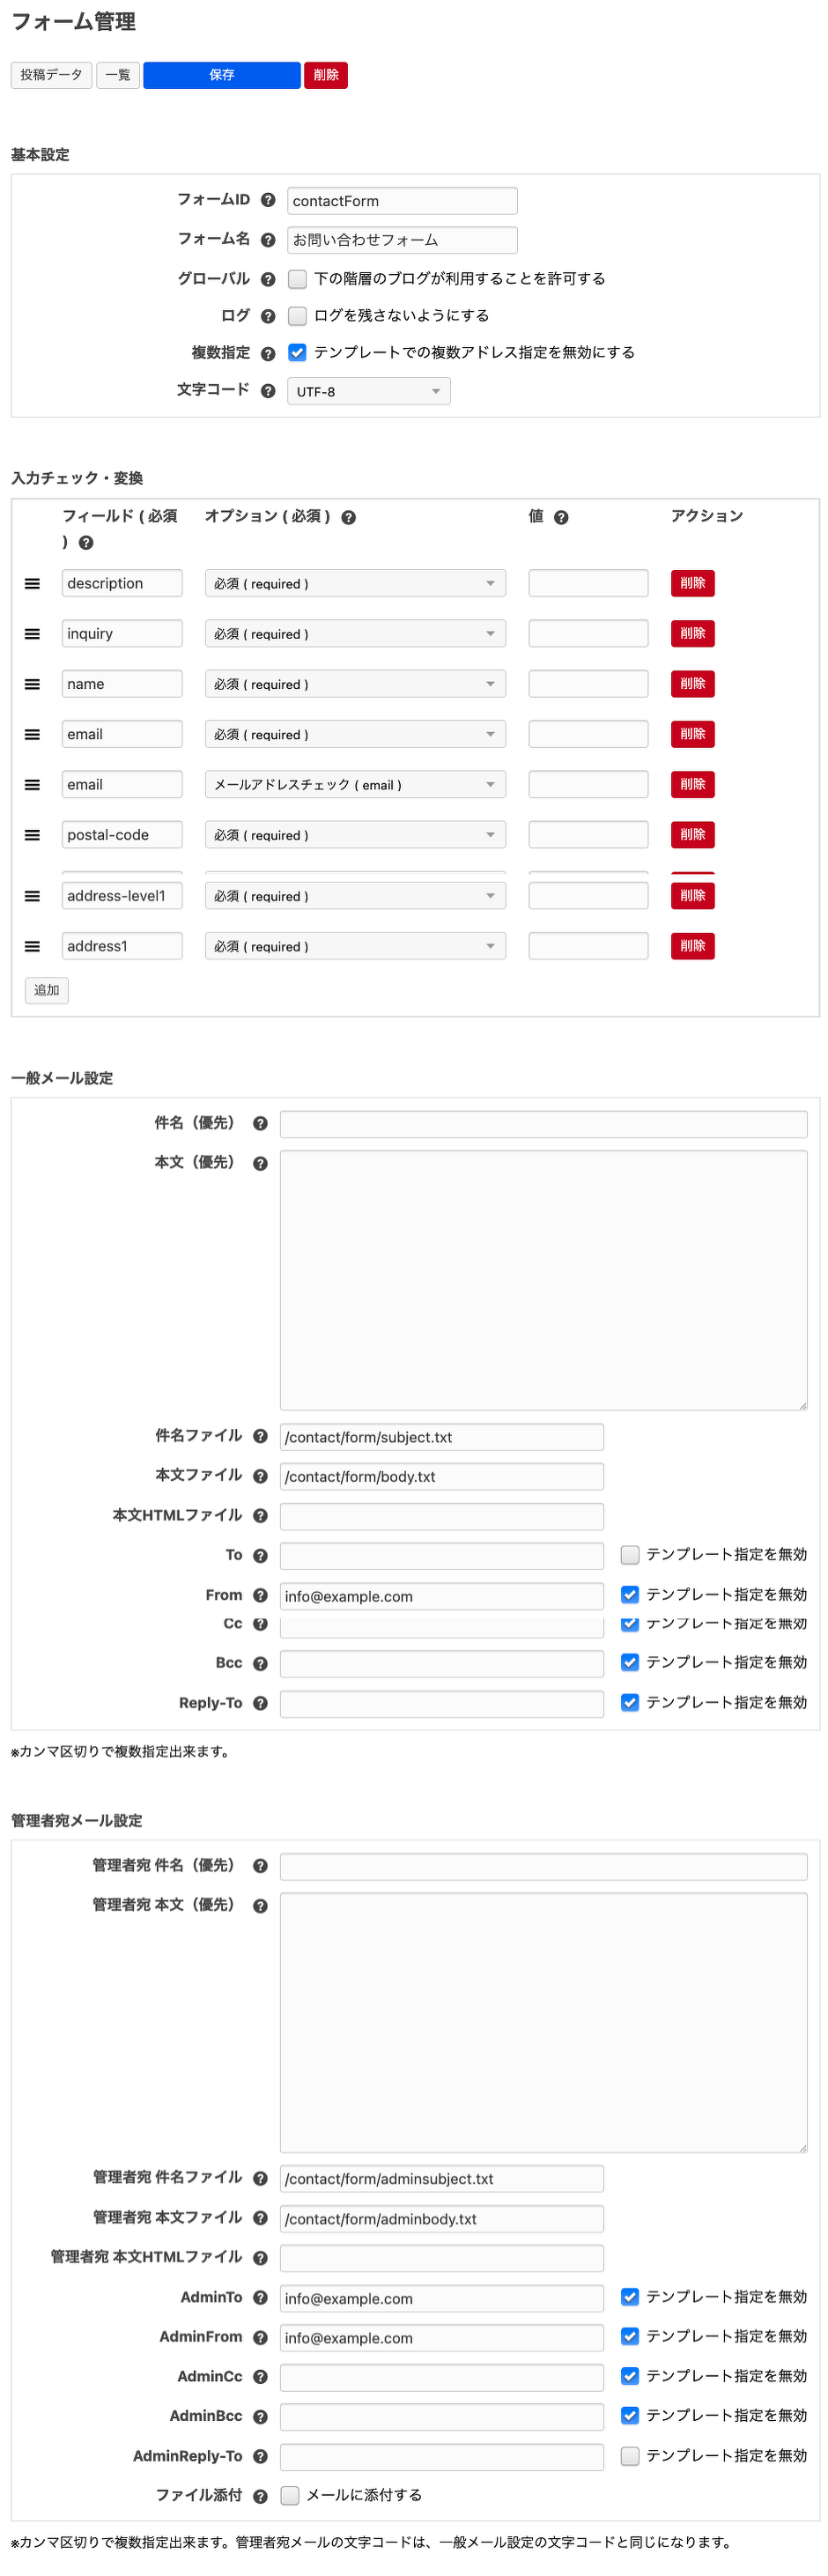Click the drag handle for postal-code row
828x2576 pixels.
tap(32, 835)
